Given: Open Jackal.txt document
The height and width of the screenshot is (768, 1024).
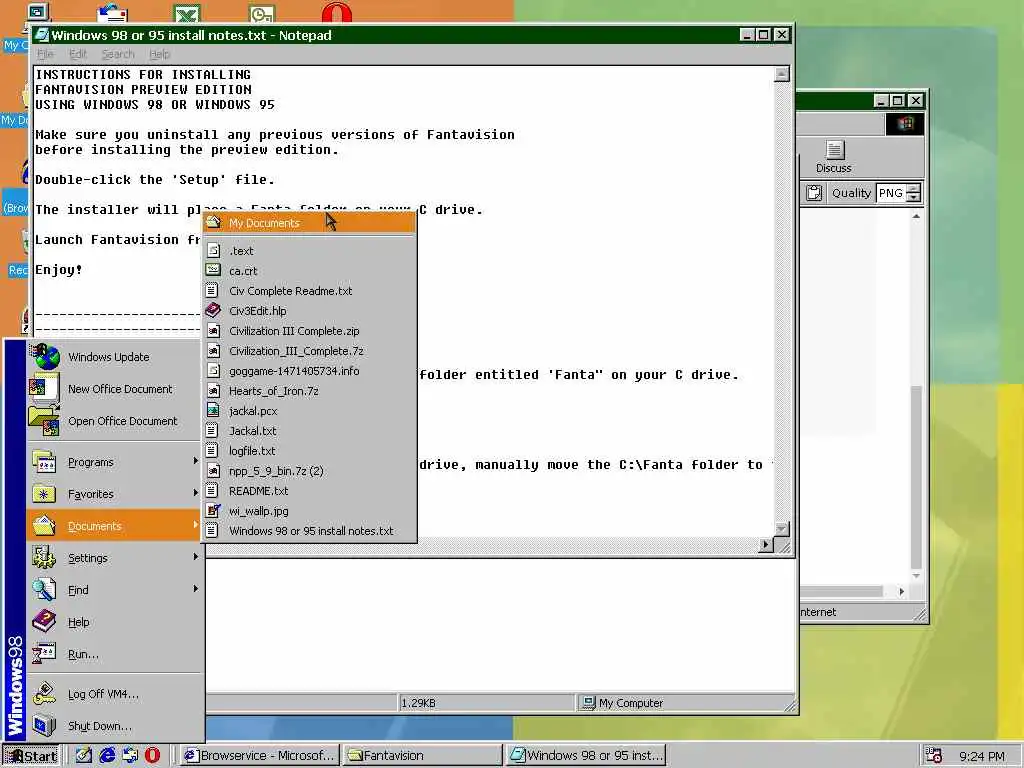Looking at the screenshot, I should click(x=309, y=431).
